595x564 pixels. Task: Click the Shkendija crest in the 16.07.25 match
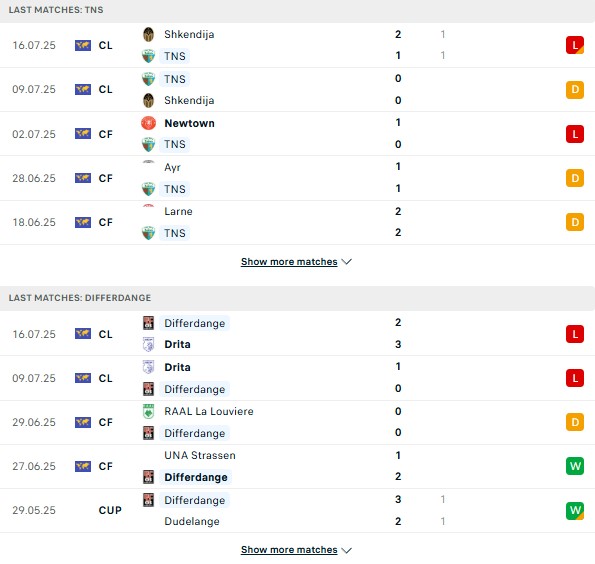148,35
